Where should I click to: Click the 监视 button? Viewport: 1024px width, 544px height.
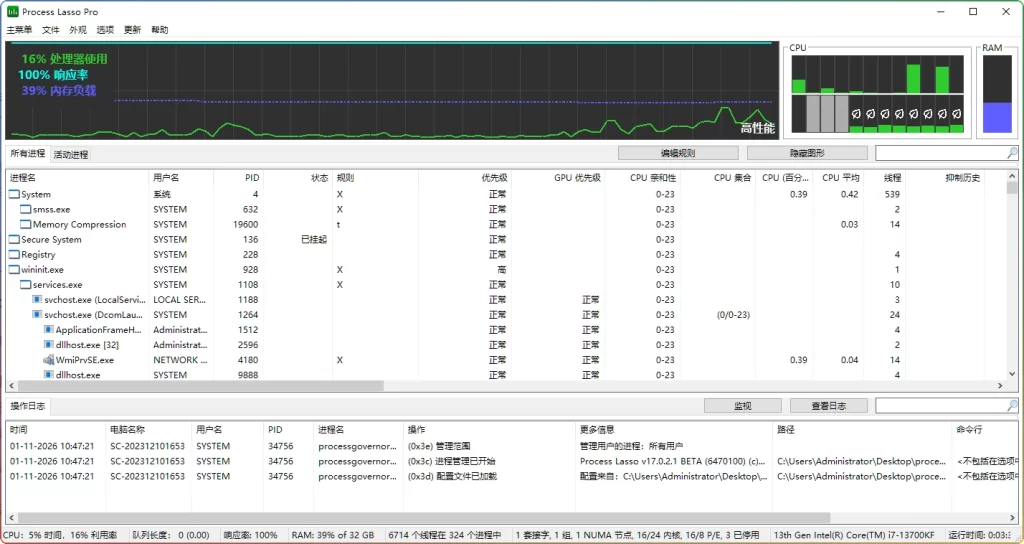(743, 406)
